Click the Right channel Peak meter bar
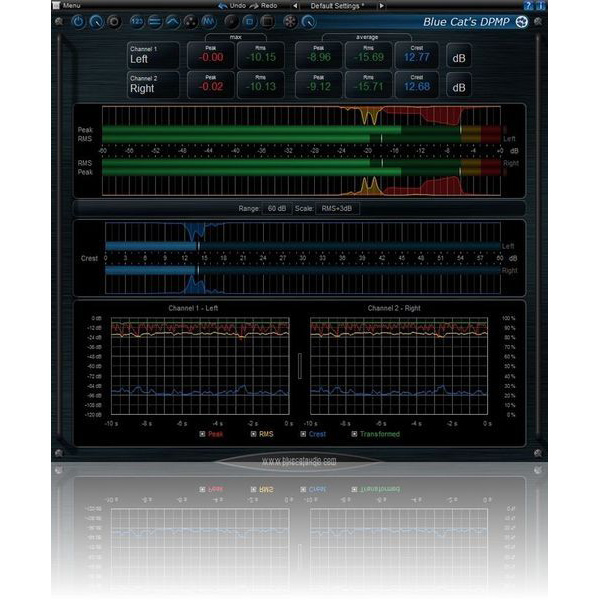This screenshot has height=600, width=600. (x=302, y=172)
